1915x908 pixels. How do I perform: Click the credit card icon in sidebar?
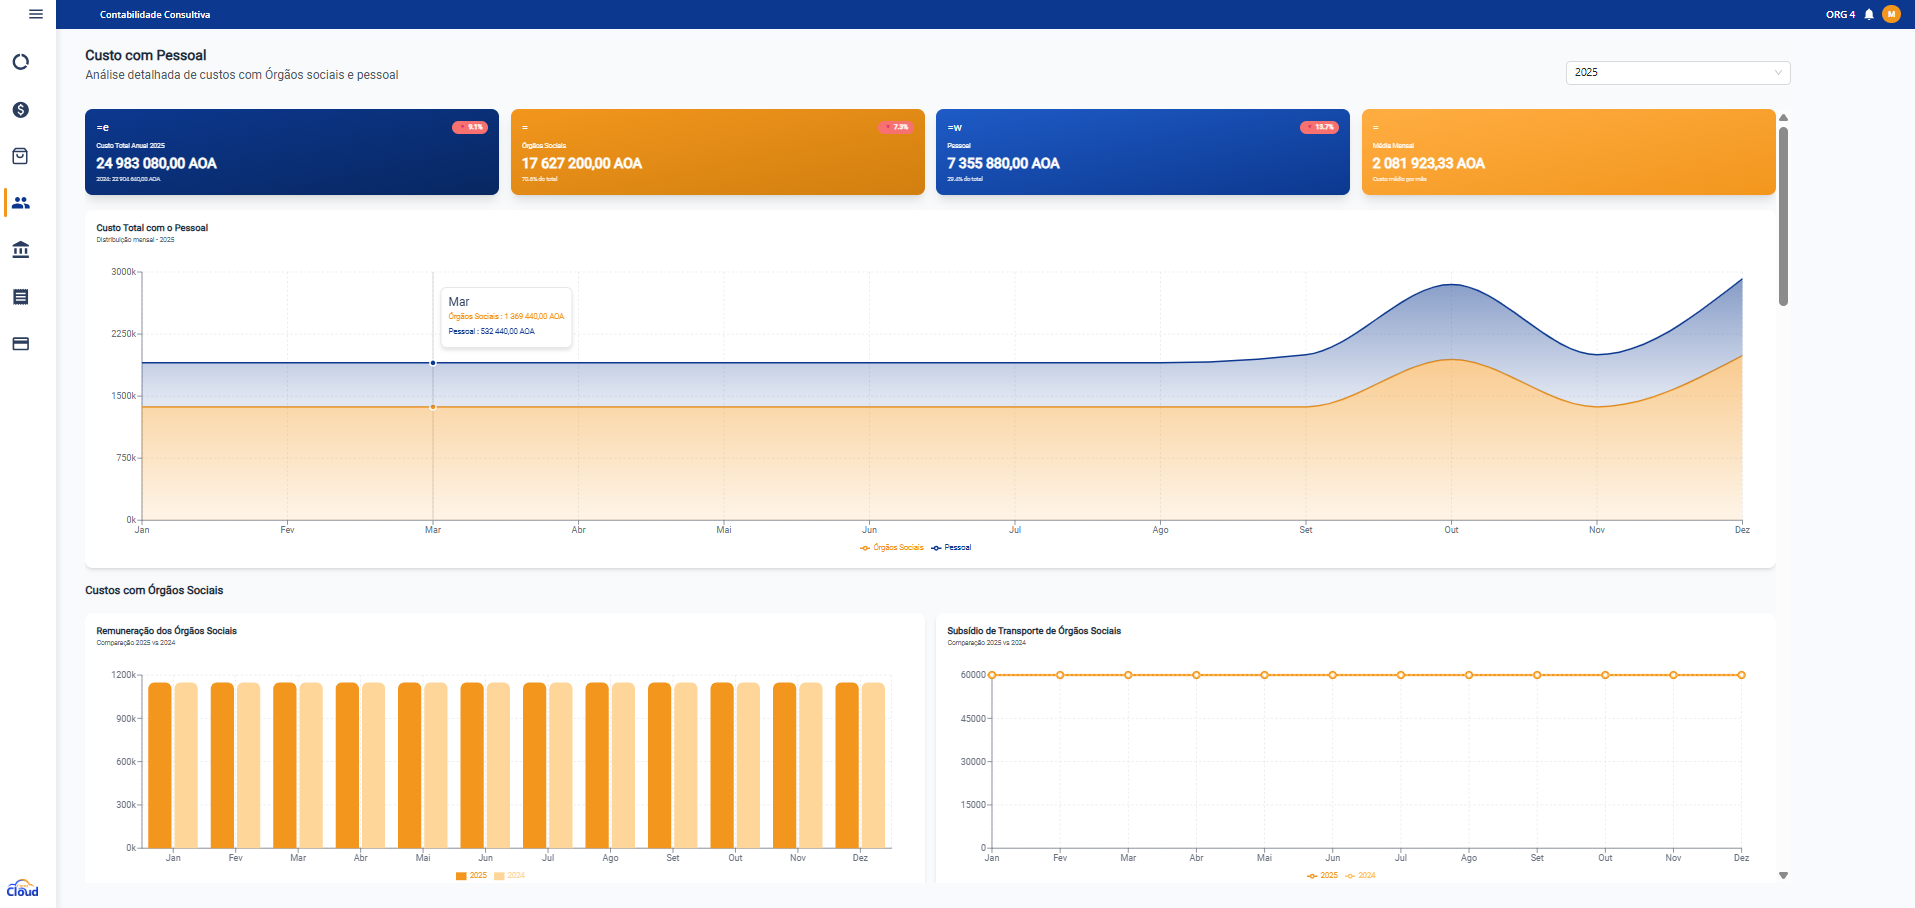[20, 344]
